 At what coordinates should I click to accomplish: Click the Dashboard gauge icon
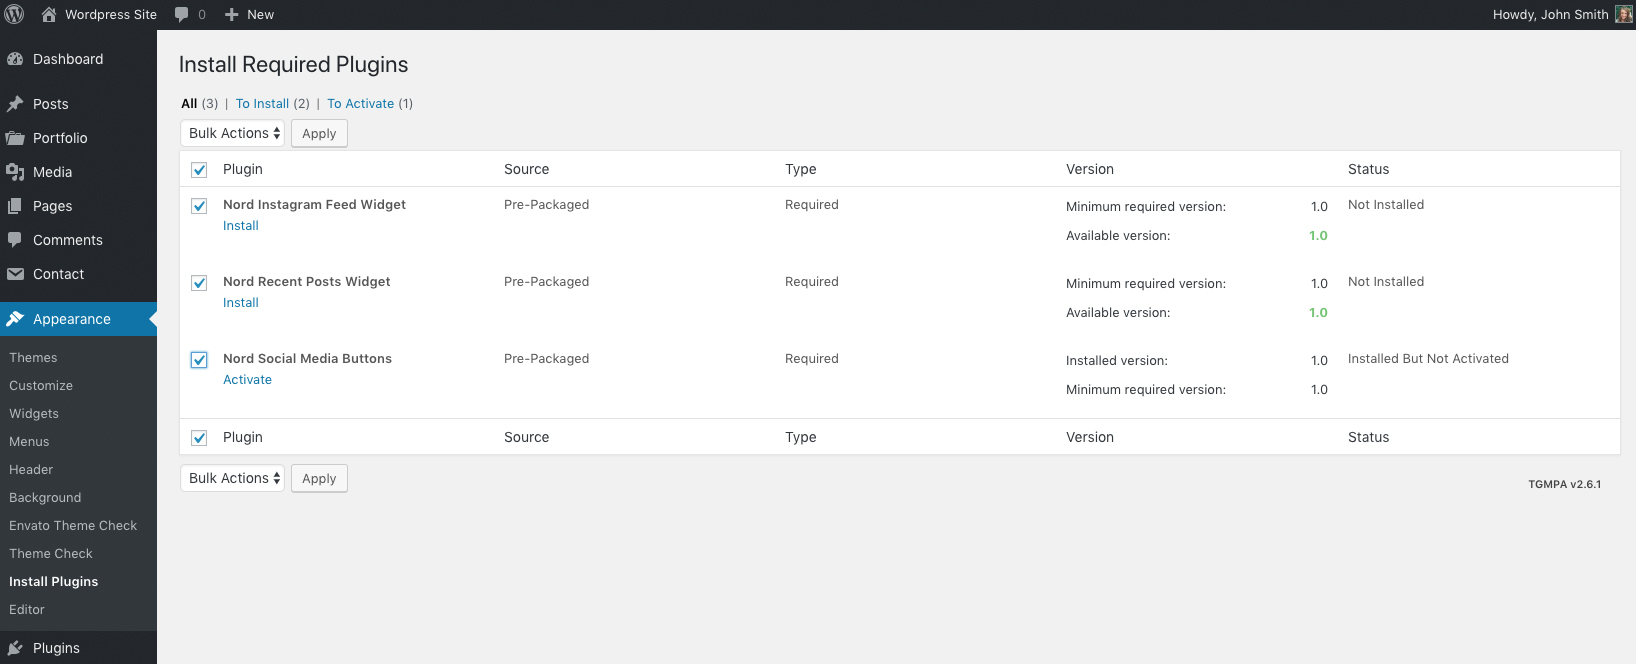point(15,59)
